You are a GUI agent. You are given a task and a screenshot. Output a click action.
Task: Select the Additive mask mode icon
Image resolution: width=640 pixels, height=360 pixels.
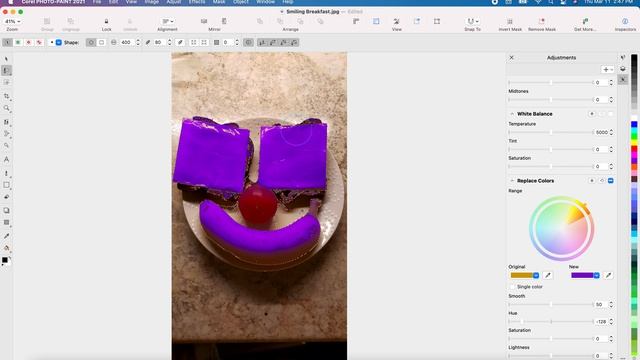pyautogui.click(x=18, y=42)
